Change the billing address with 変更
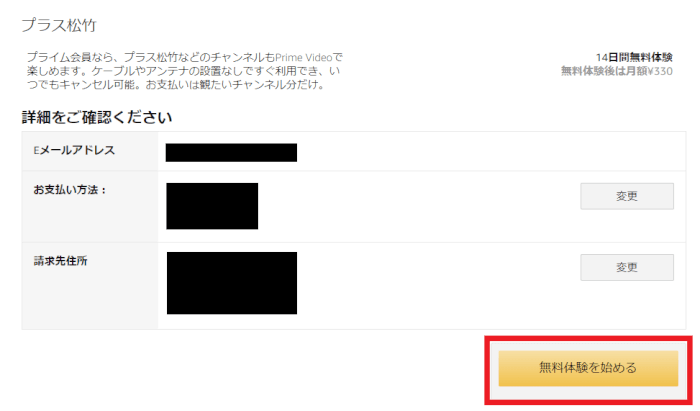 [x=627, y=267]
